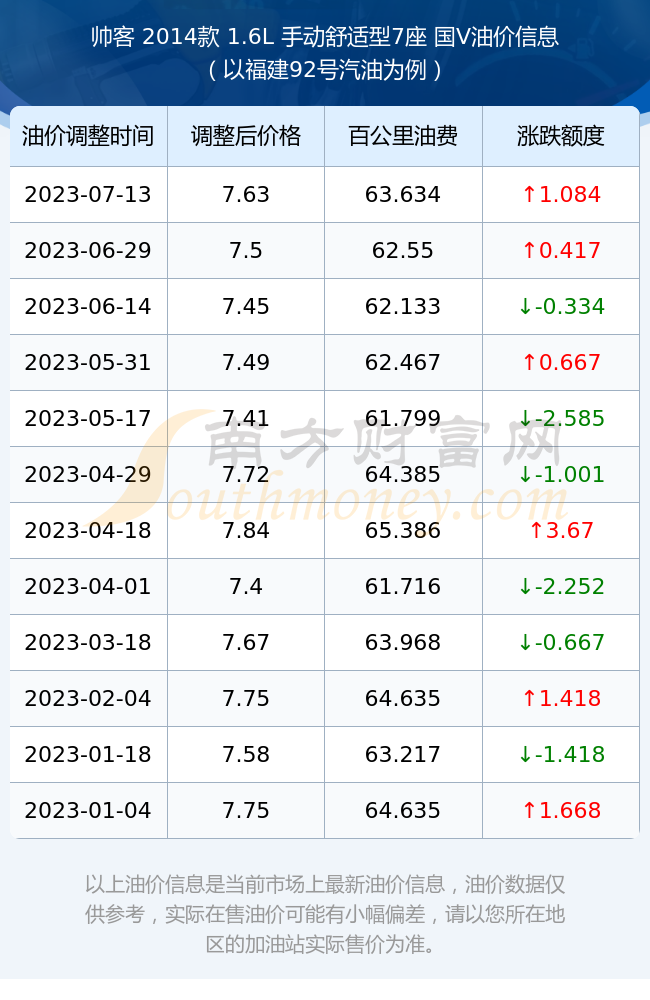Viewport: 650px width, 1000px height.
Task: Click the 百公里油费 column header
Action: click(x=403, y=136)
